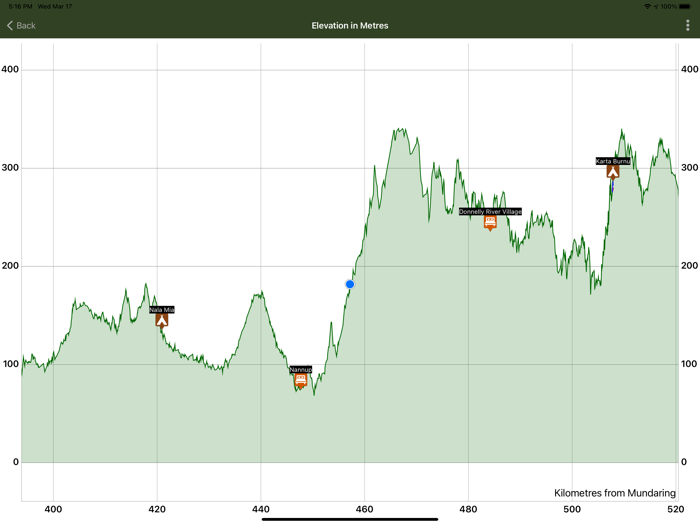Image resolution: width=700 pixels, height=525 pixels.
Task: Click the left 100 metre axis label
Action: [11, 364]
